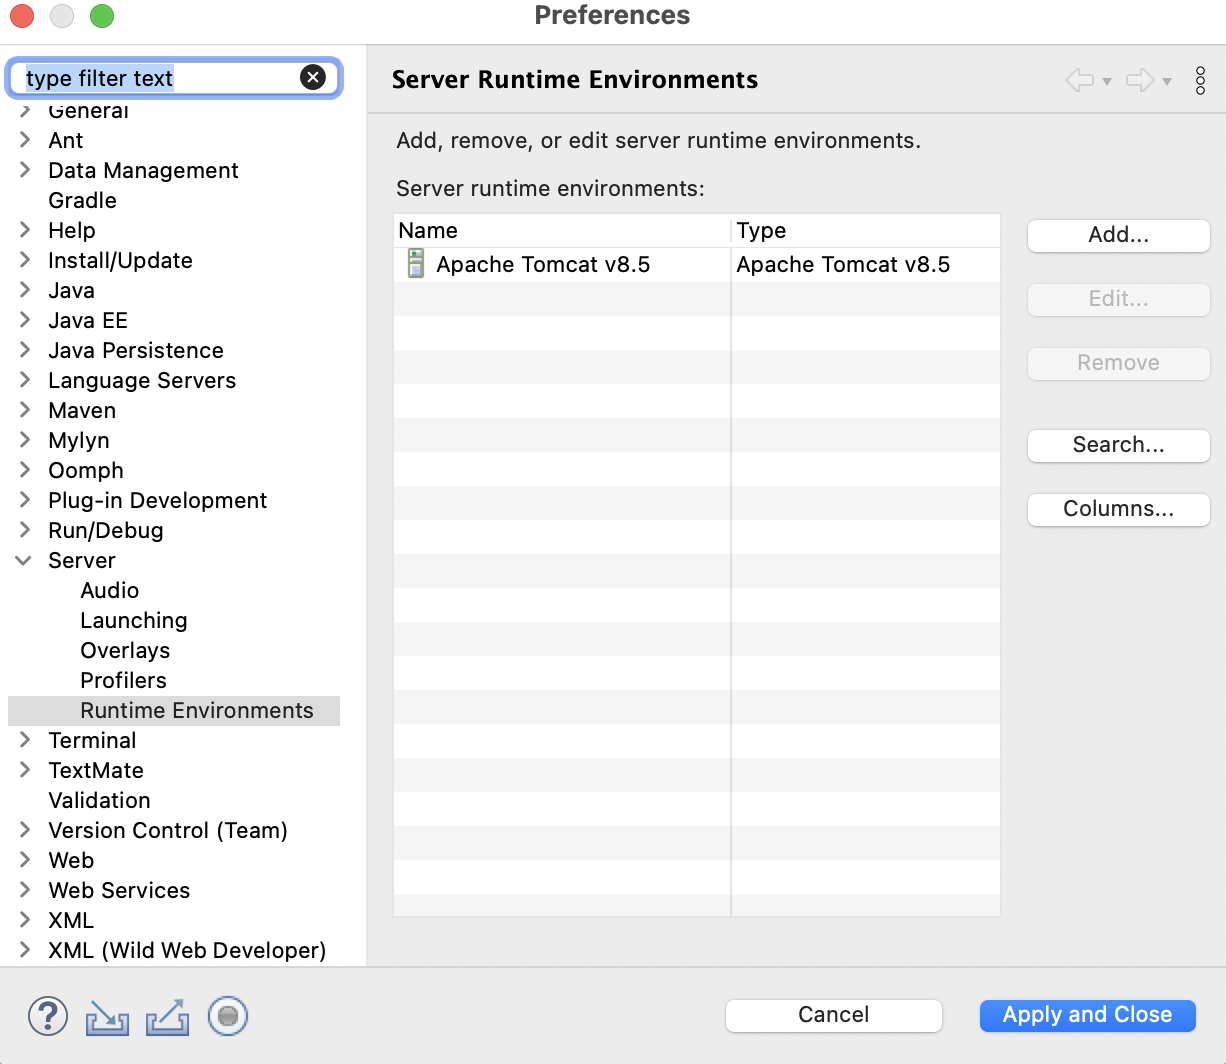Sort by the Name column header
Image resolution: width=1226 pixels, height=1064 pixels.
coord(562,231)
